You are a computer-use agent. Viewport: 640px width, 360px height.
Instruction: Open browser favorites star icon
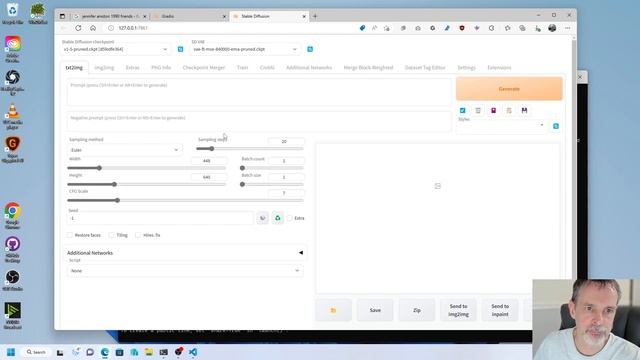pyautogui.click(x=507, y=28)
